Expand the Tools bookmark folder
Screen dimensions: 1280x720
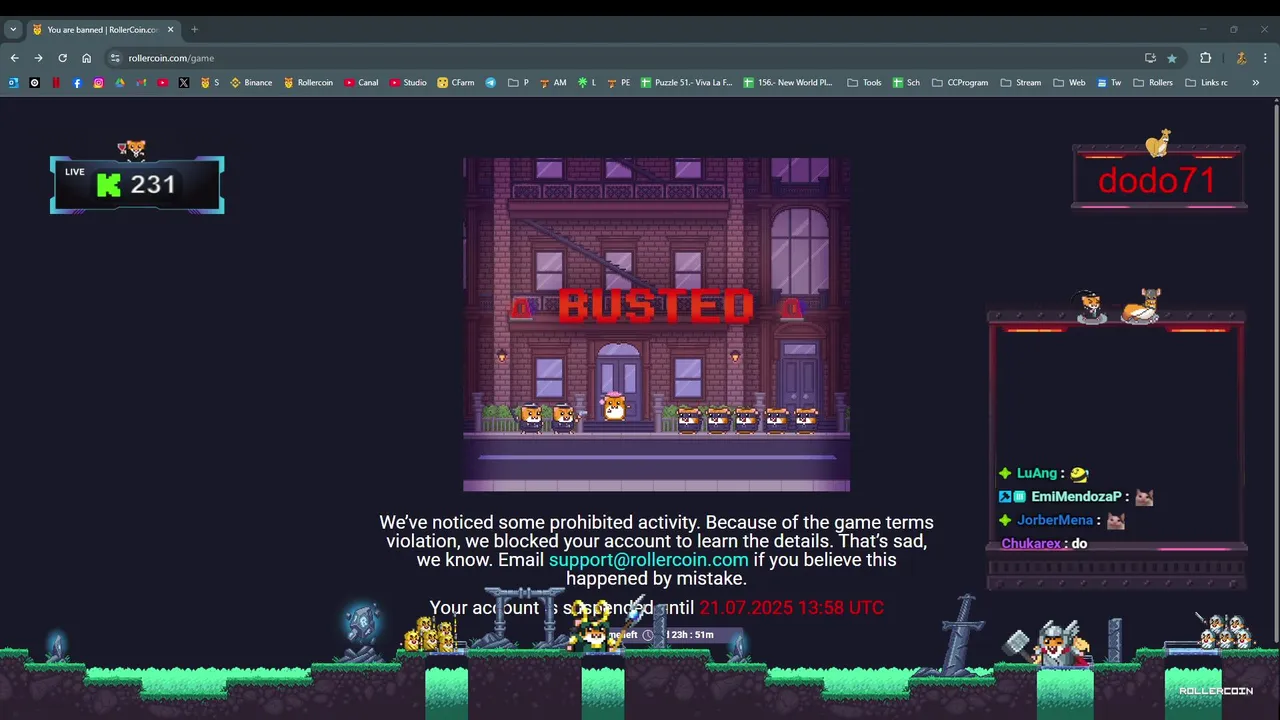864,83
